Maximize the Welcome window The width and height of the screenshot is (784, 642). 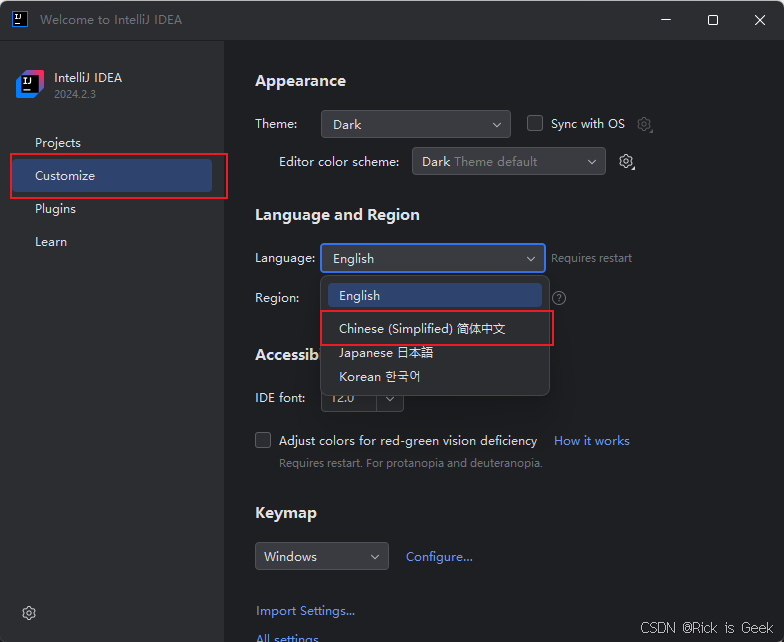713,20
